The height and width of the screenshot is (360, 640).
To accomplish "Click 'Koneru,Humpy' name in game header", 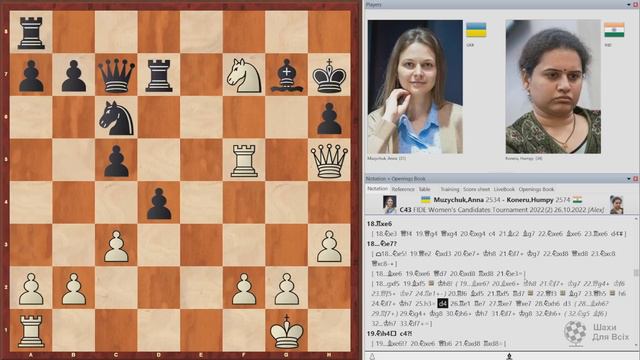I will click(x=530, y=200).
